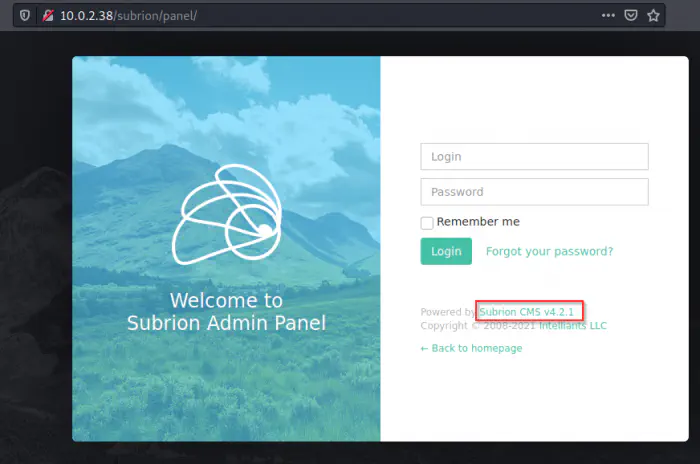700x464 pixels.
Task: Click the 'Remember me' label text
Action: 478,222
